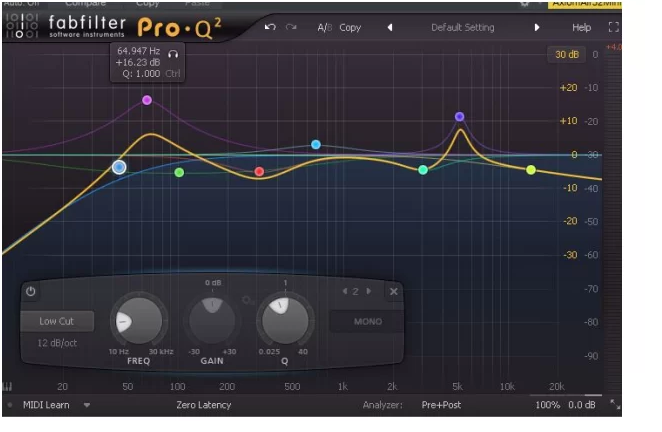Copy settings with the Copy button

[x=350, y=27]
